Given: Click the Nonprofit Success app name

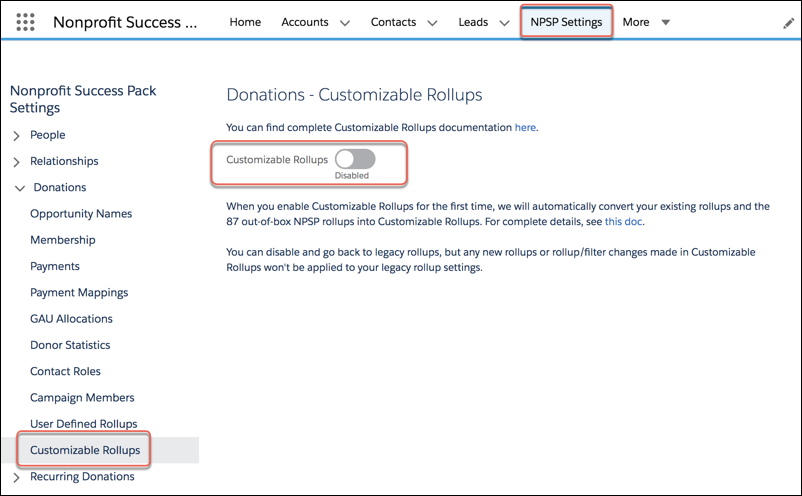Looking at the screenshot, I should [125, 22].
